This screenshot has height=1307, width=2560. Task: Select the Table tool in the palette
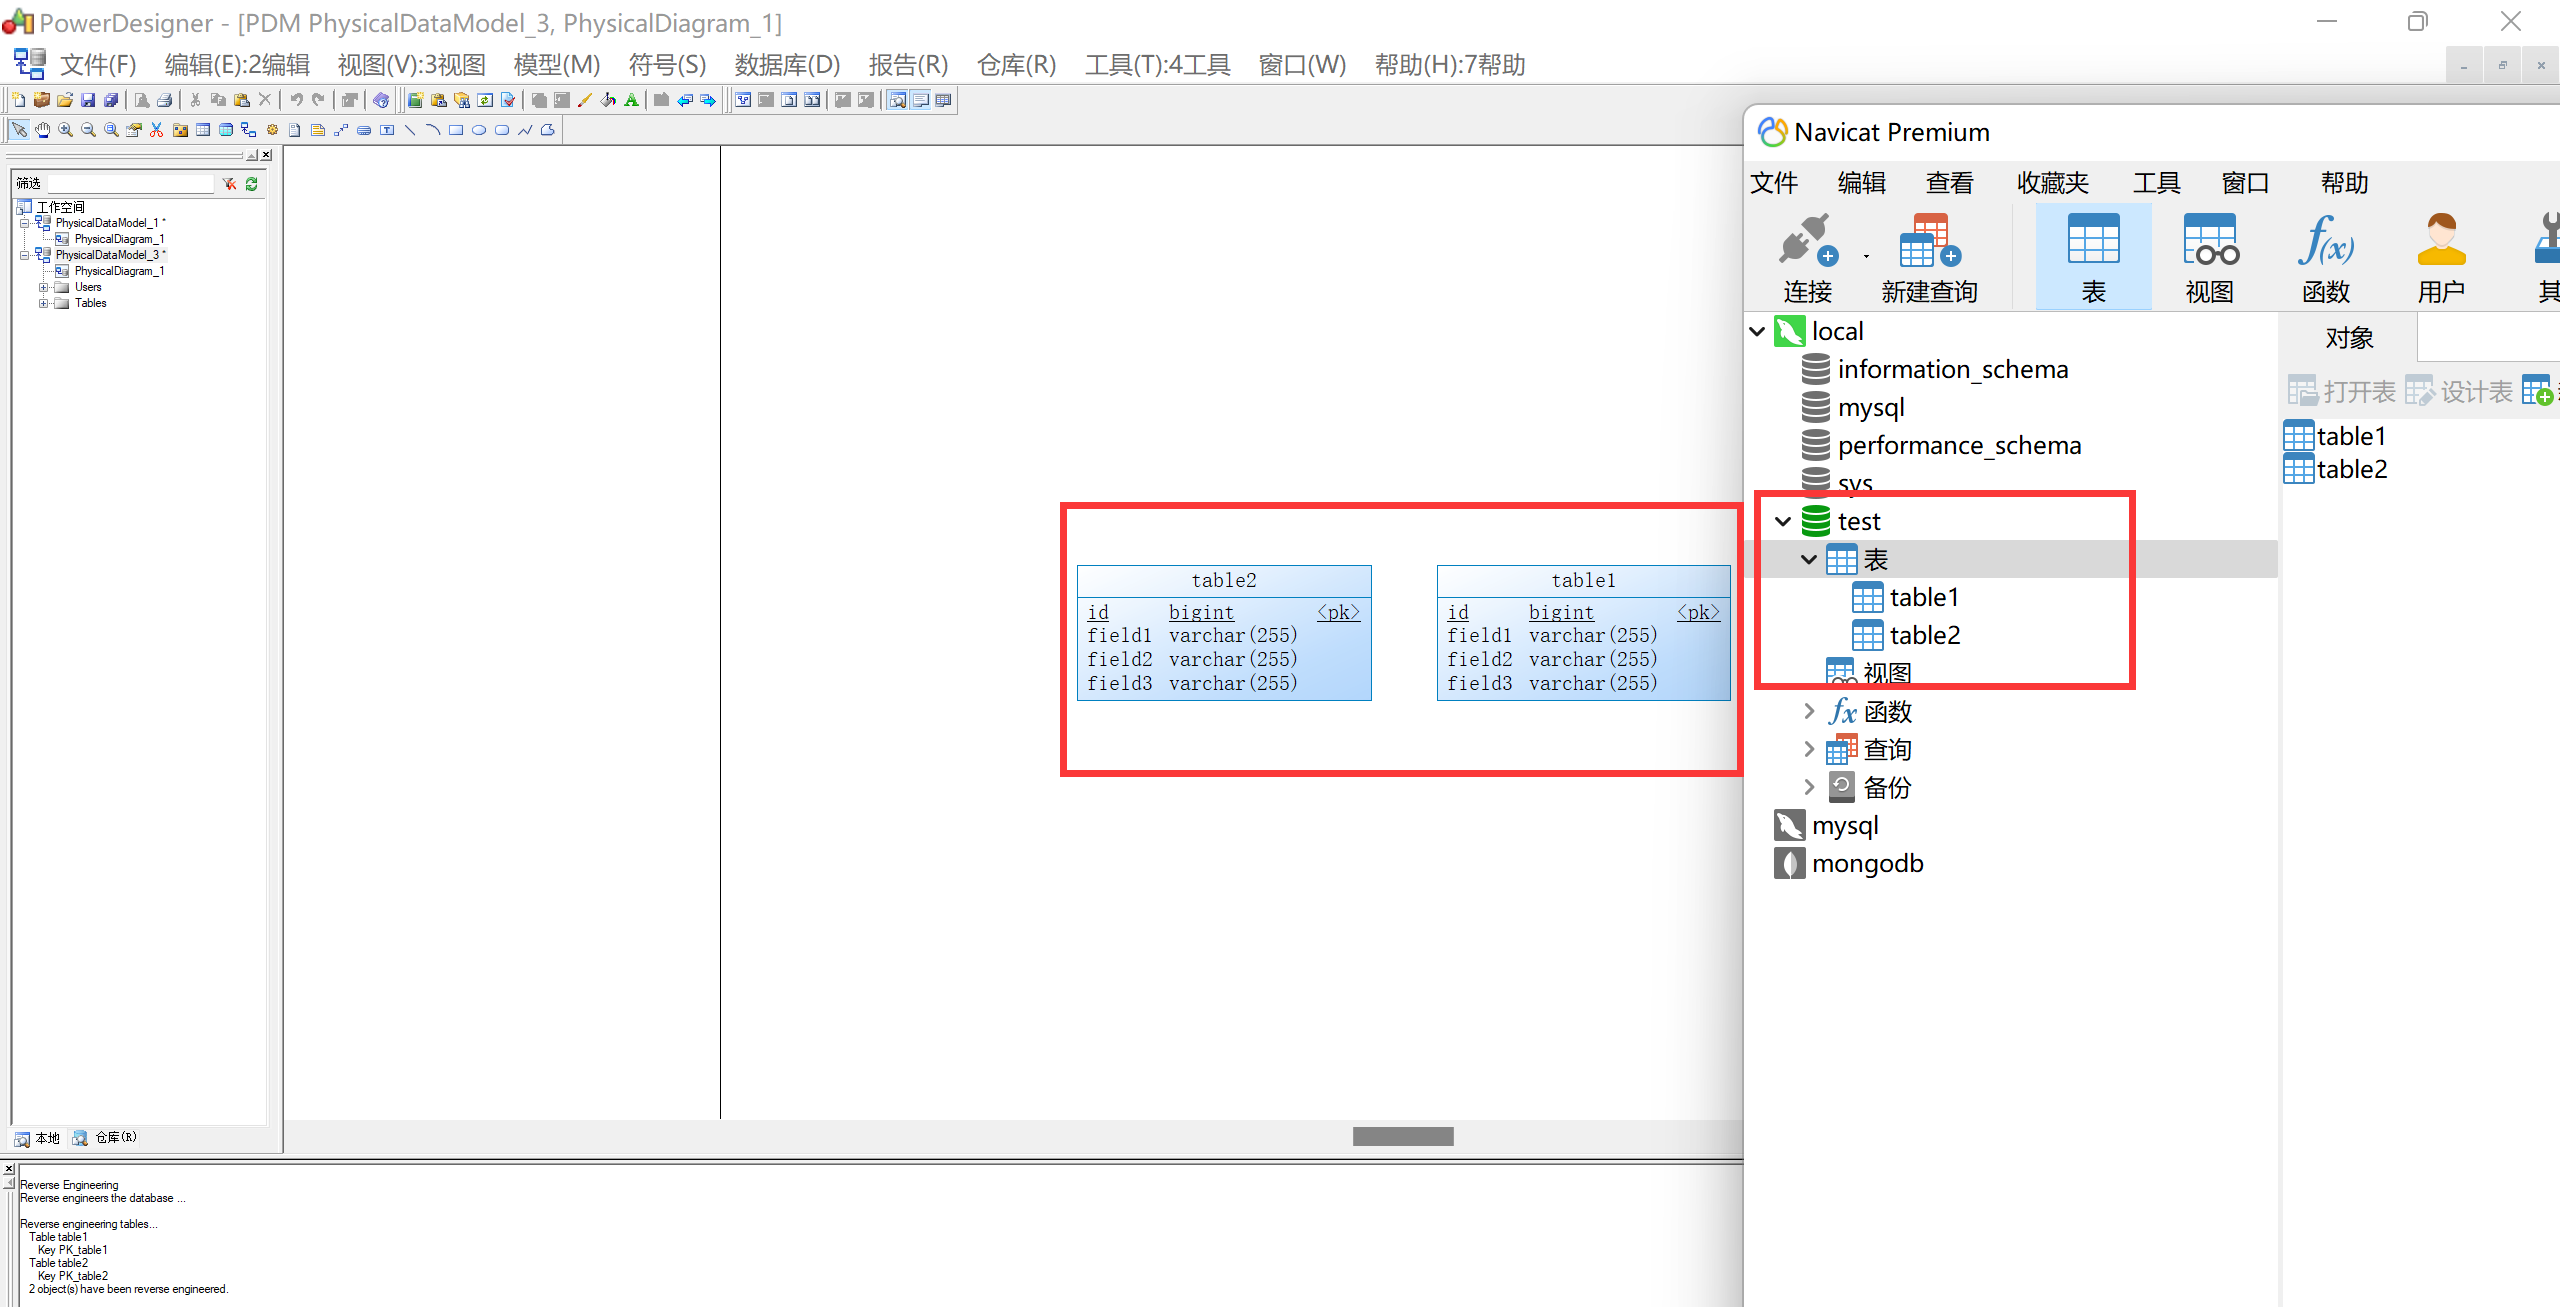tap(203, 130)
